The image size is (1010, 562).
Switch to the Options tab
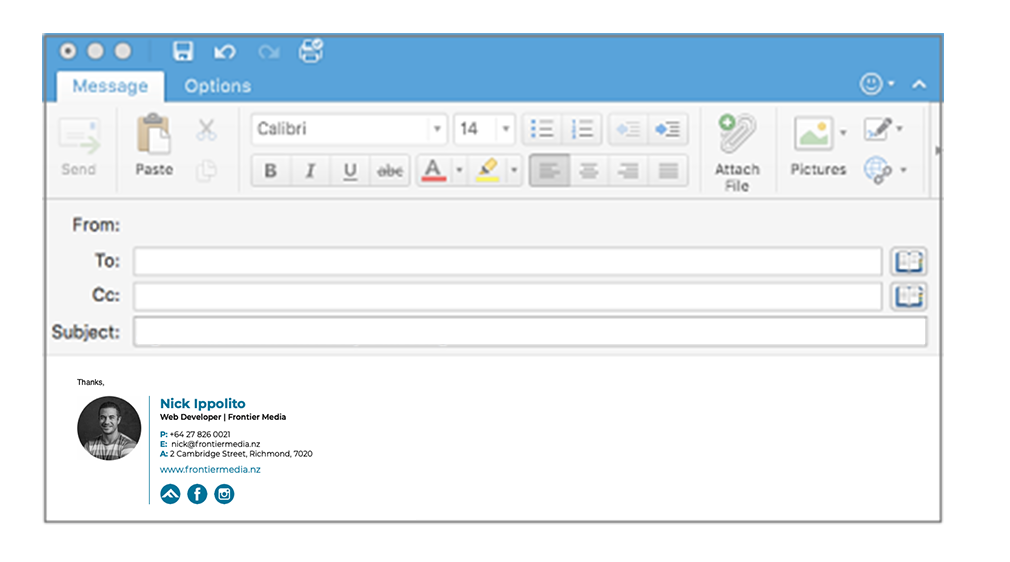click(x=218, y=86)
